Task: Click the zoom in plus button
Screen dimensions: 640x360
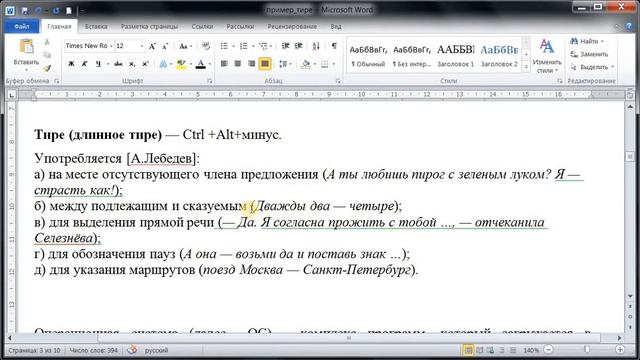Action: 620,350
